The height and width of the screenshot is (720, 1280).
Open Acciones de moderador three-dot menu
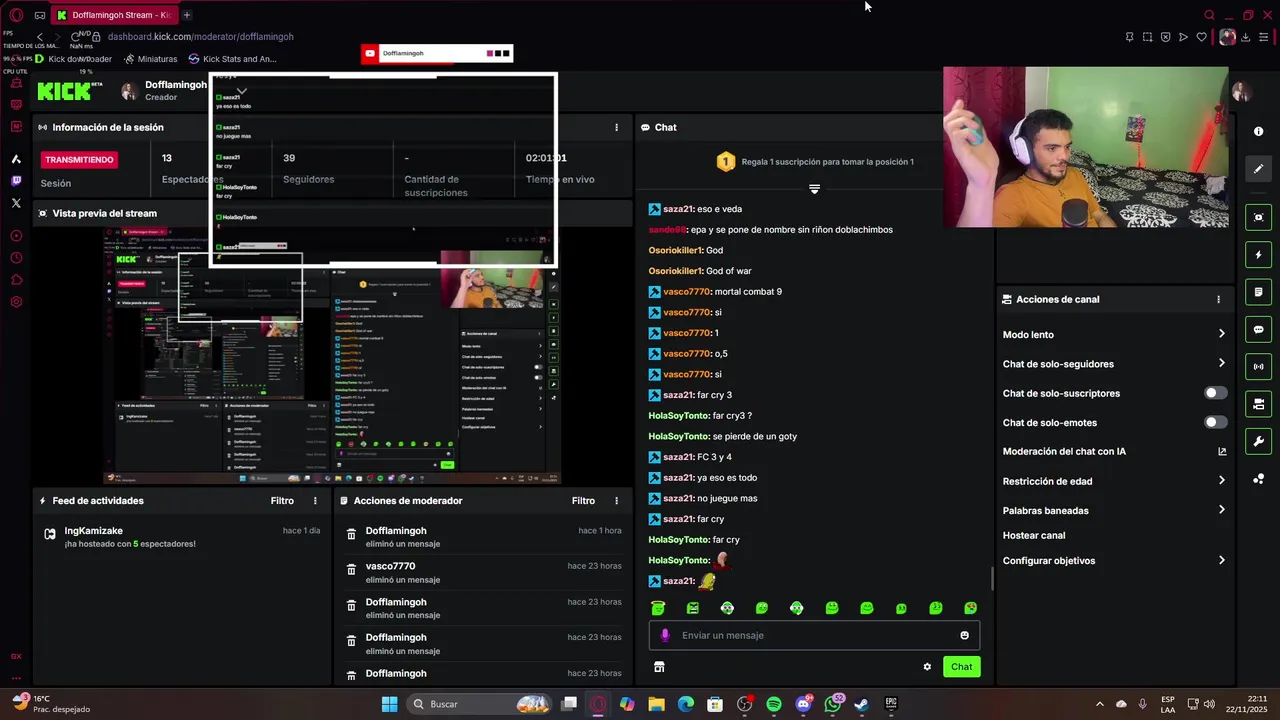(x=616, y=501)
